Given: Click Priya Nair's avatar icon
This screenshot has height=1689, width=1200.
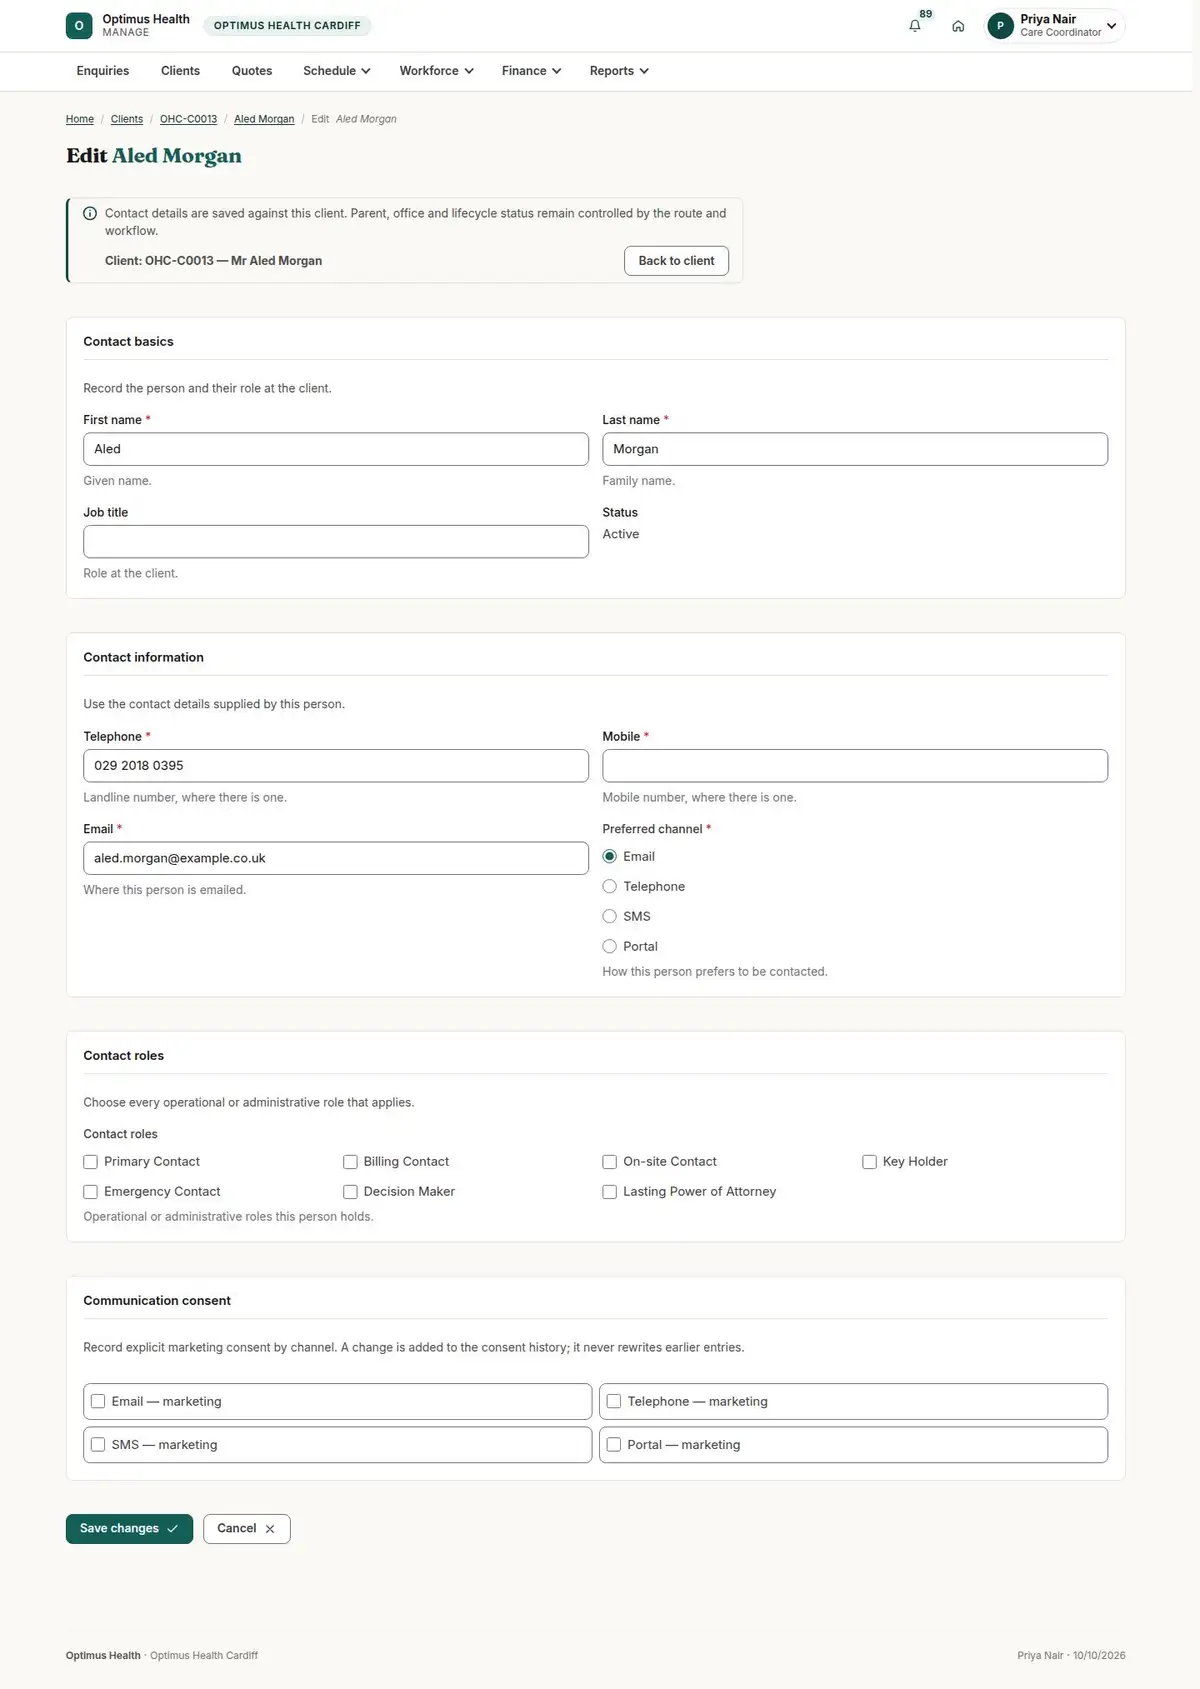Looking at the screenshot, I should [x=1000, y=26].
